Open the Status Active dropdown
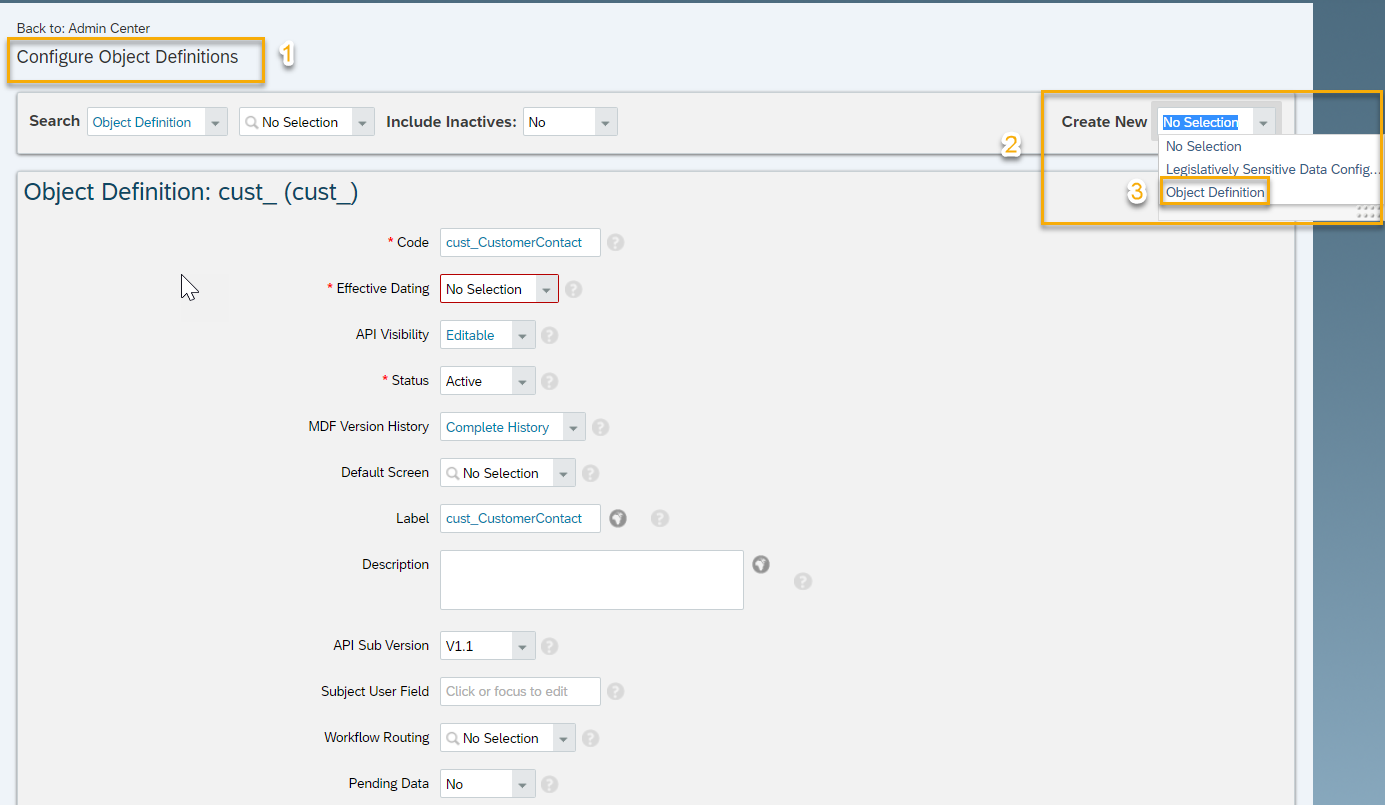 [524, 381]
